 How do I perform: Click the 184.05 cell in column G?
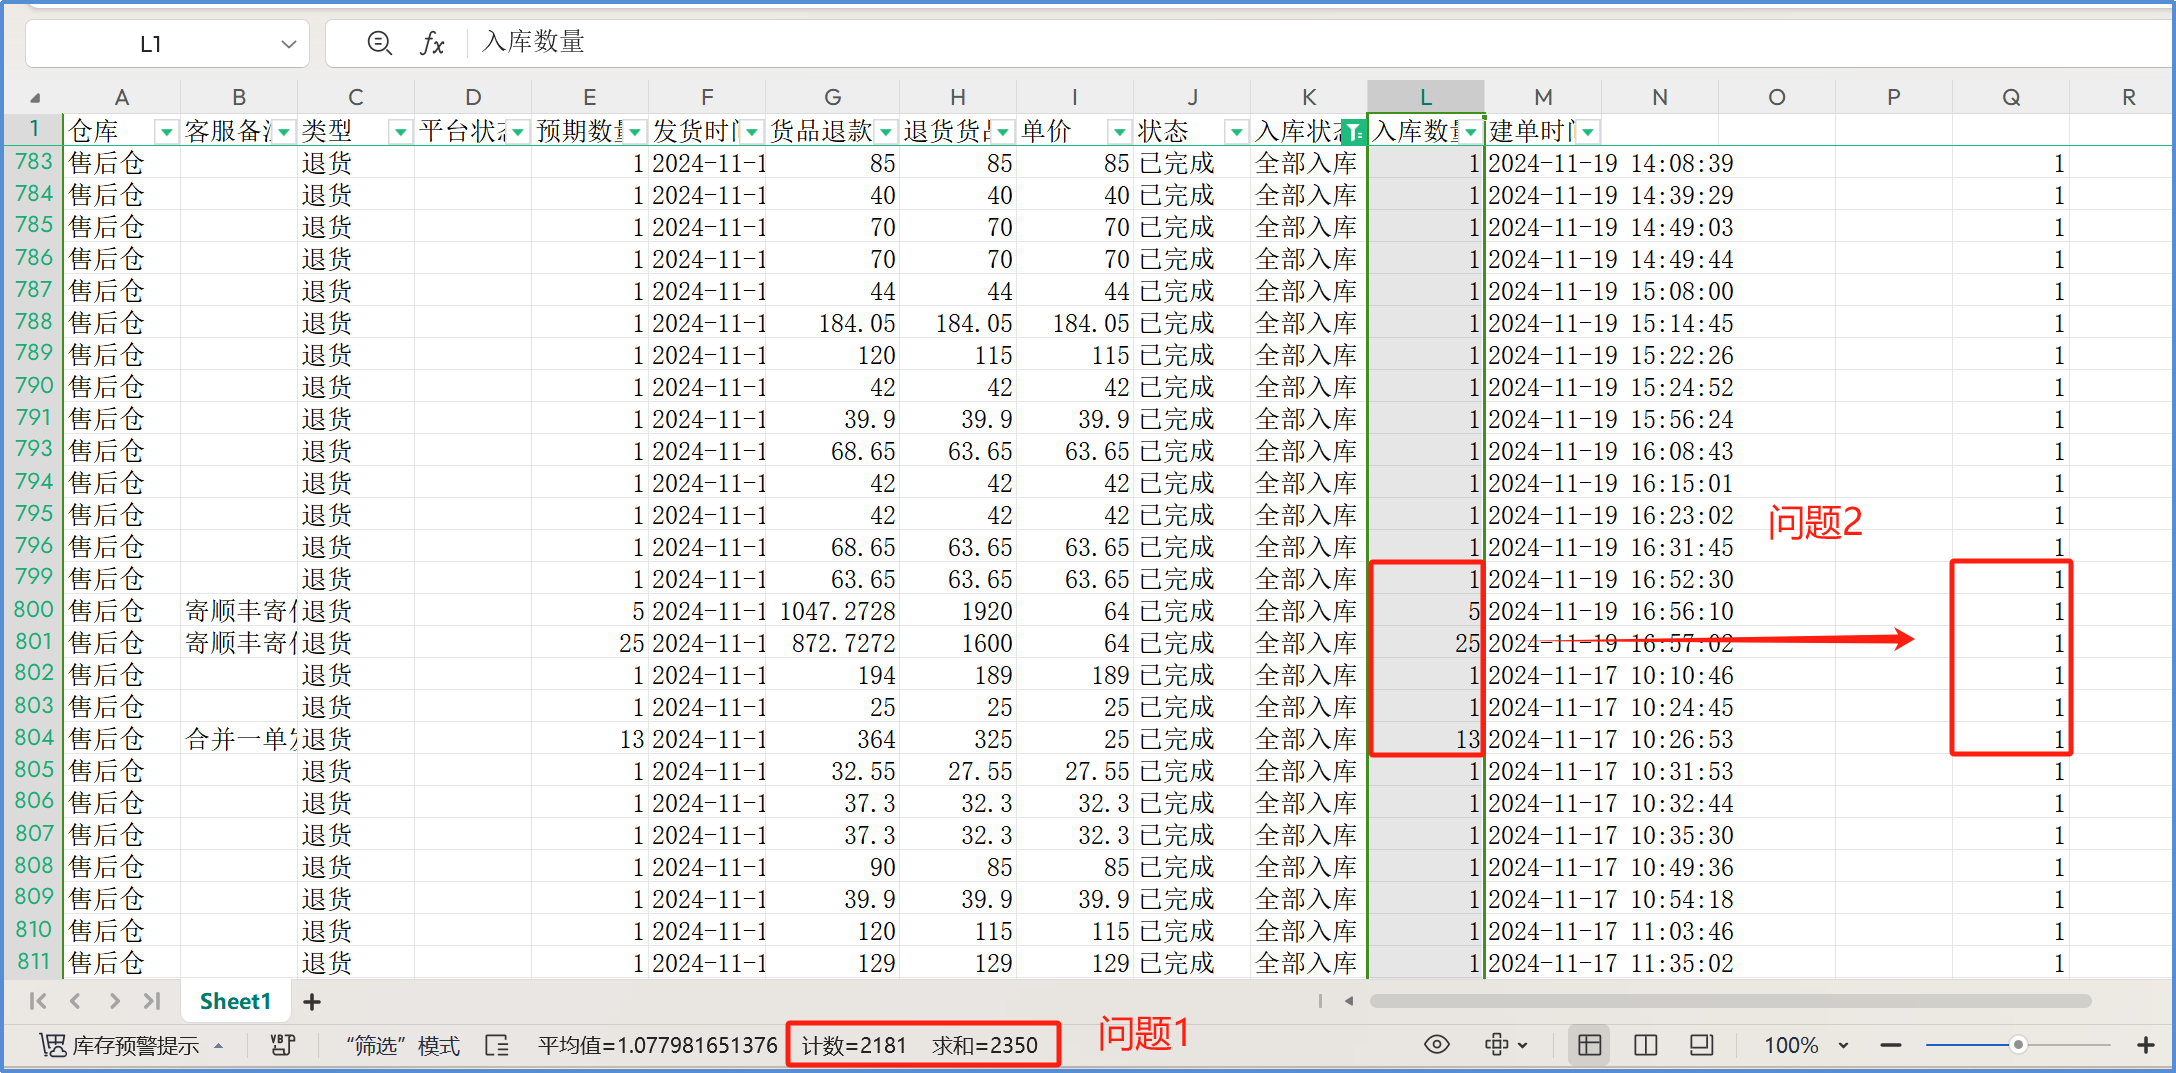(832, 323)
